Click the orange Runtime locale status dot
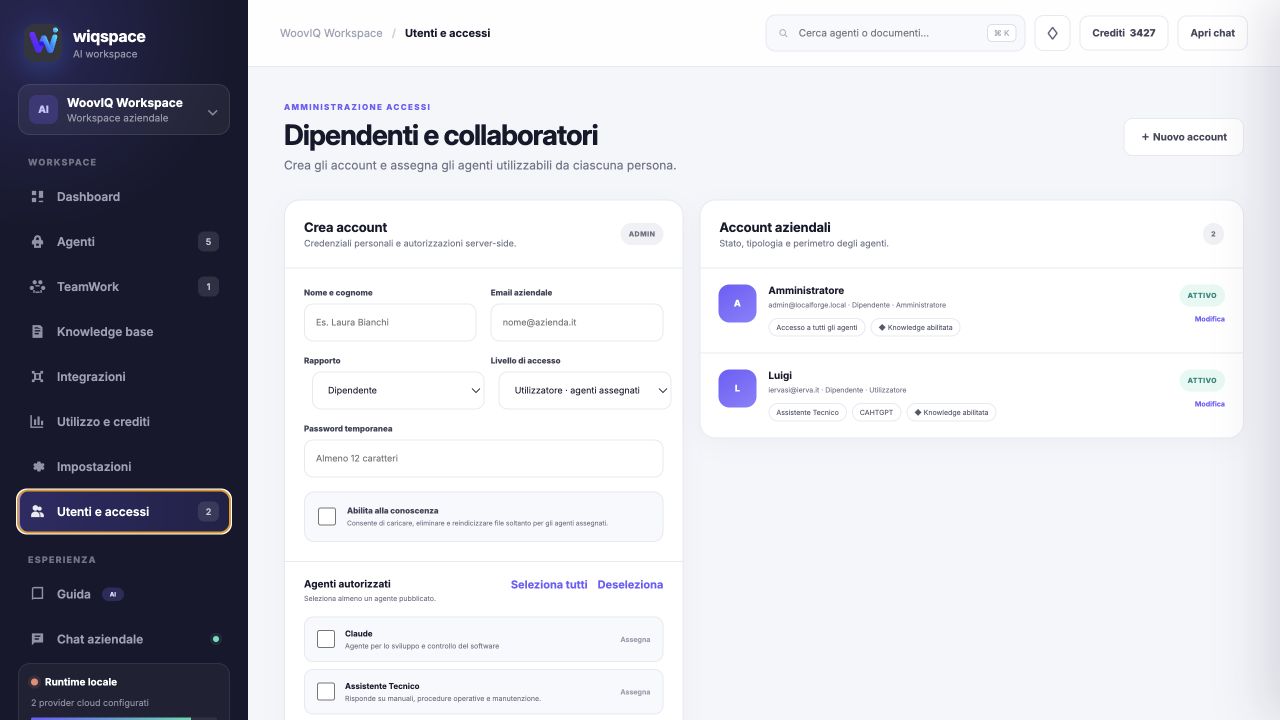This screenshot has height=720, width=1280. [x=34, y=682]
